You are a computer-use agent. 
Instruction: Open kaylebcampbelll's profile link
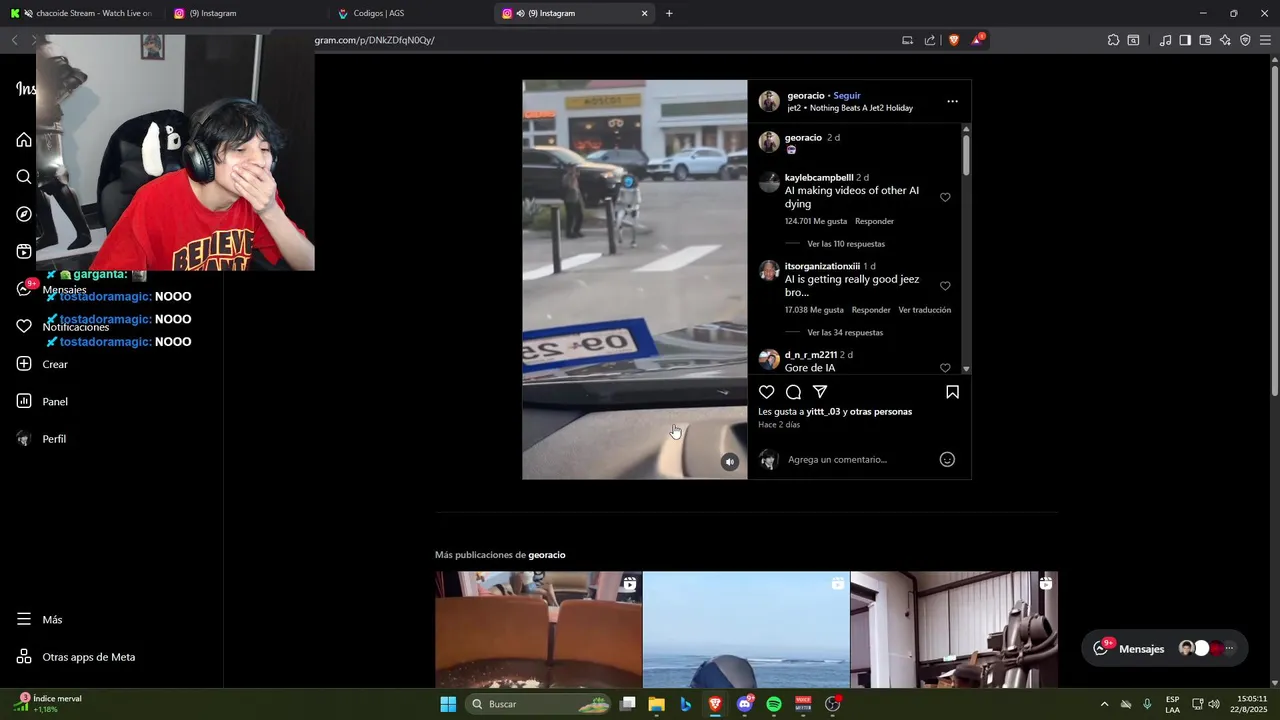click(819, 178)
